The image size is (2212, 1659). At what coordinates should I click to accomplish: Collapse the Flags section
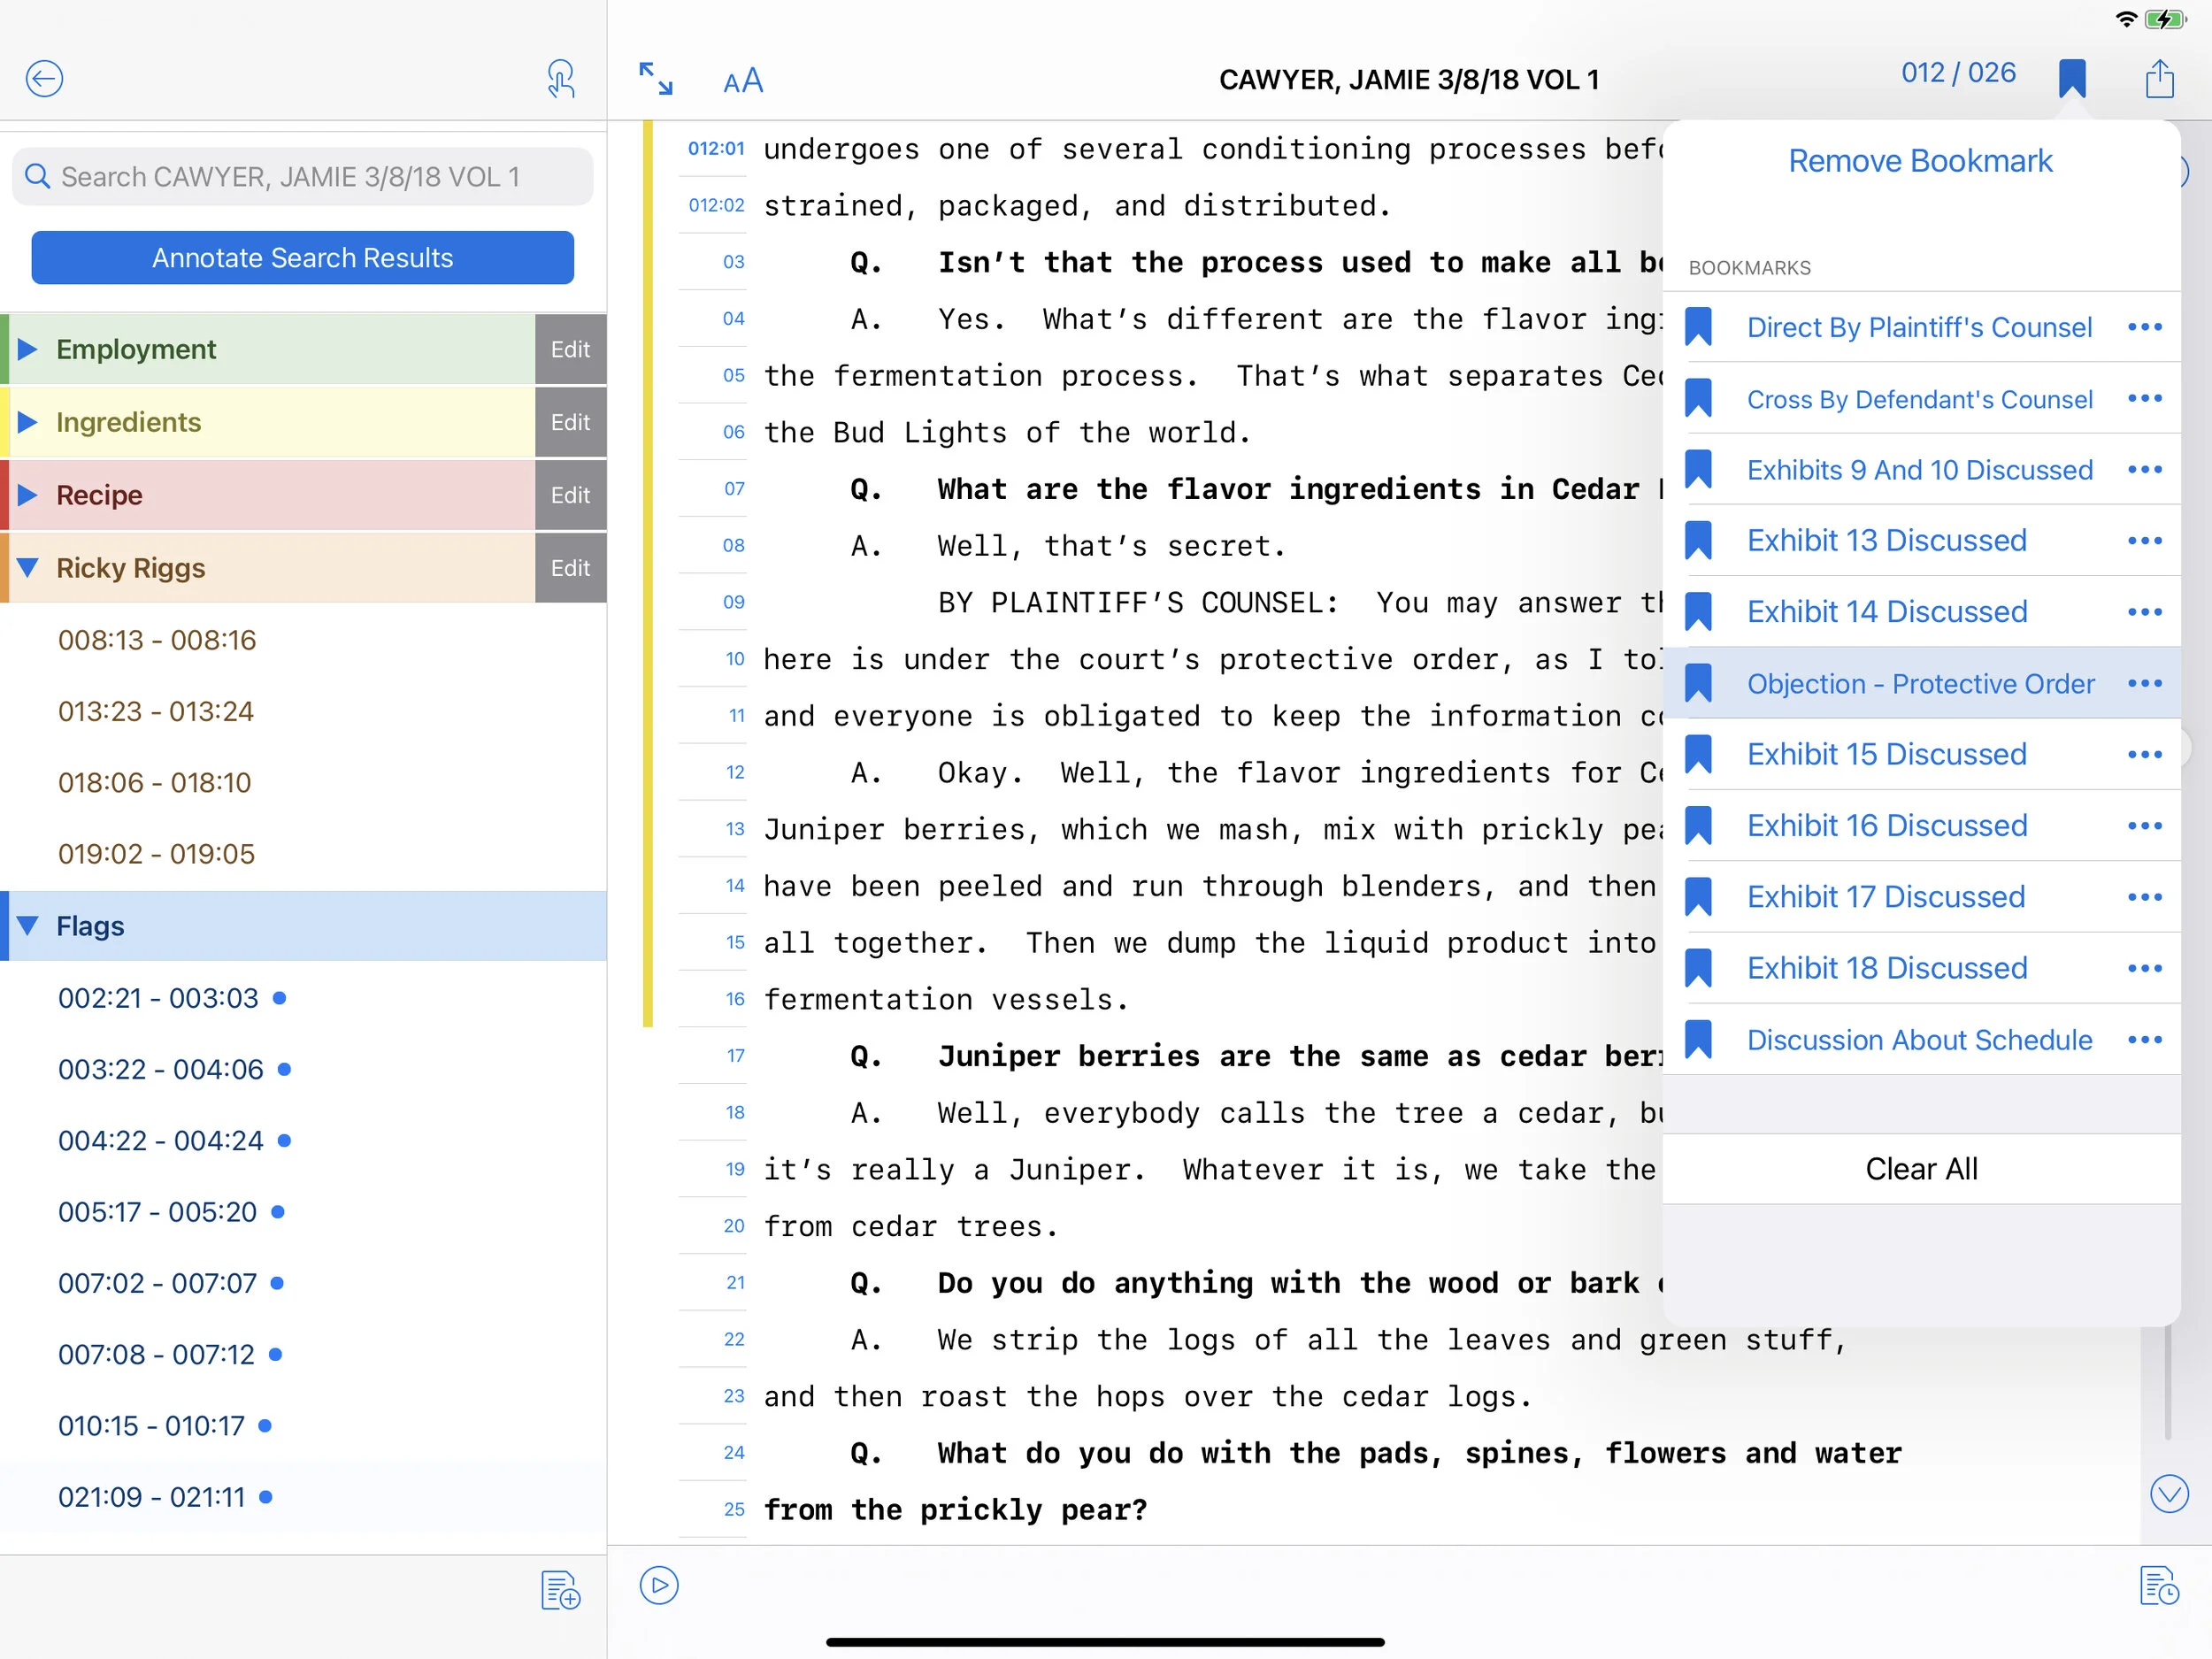pos(27,925)
